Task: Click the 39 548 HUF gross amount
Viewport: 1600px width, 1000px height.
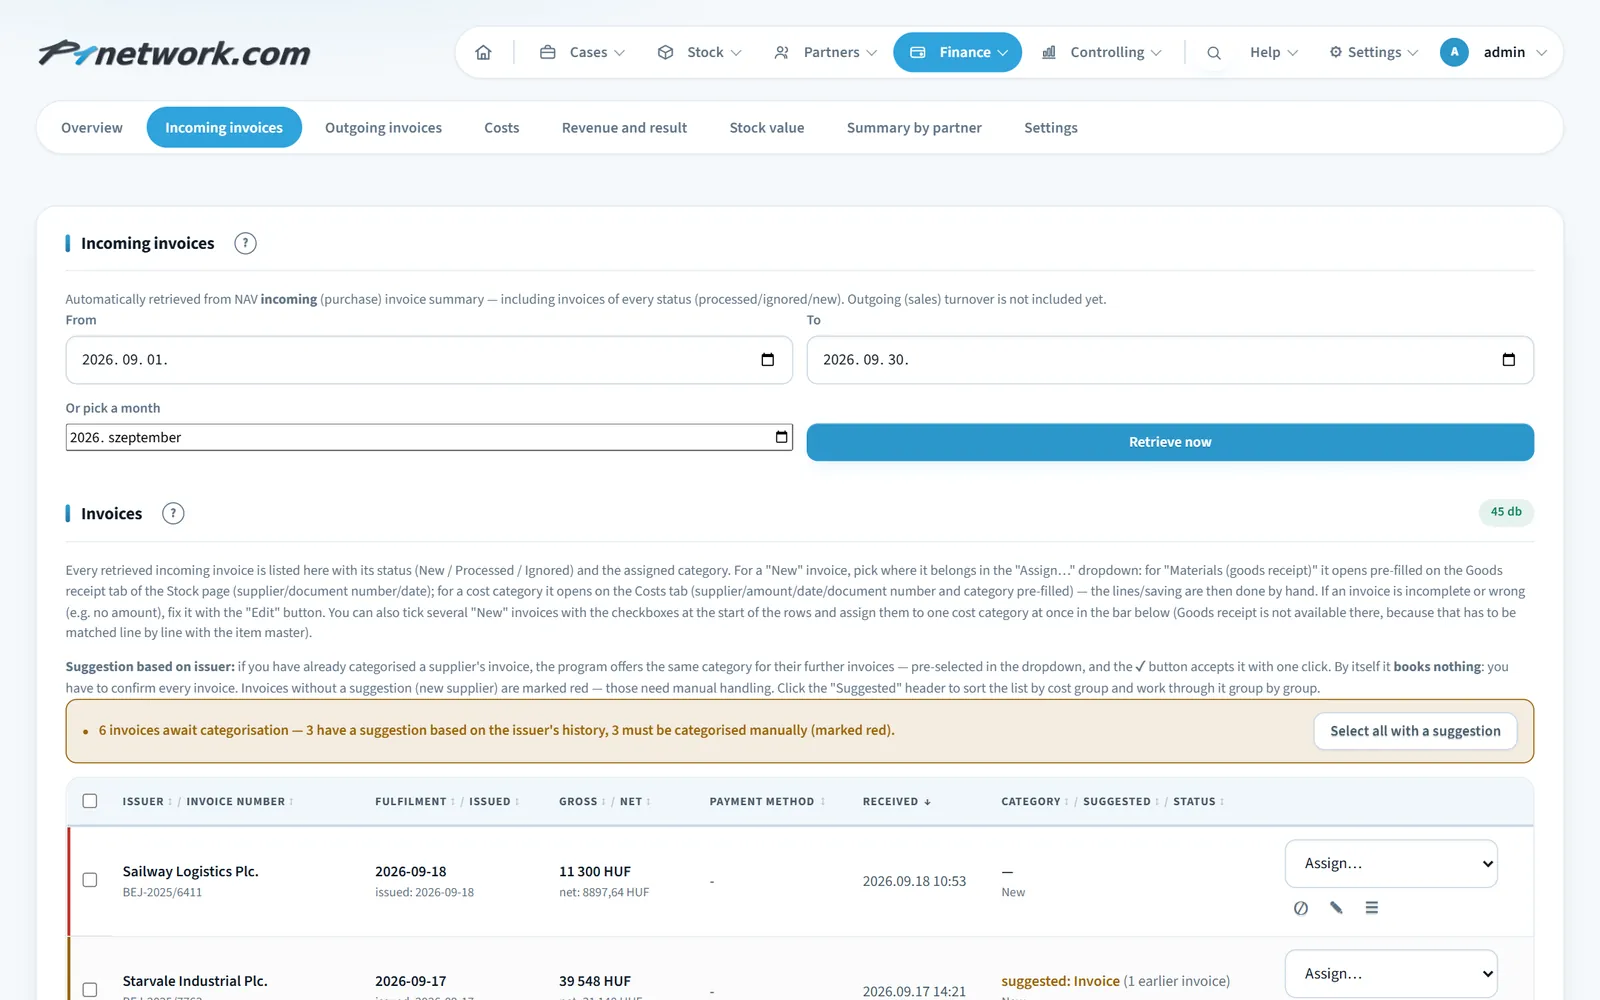Action: pyautogui.click(x=595, y=981)
